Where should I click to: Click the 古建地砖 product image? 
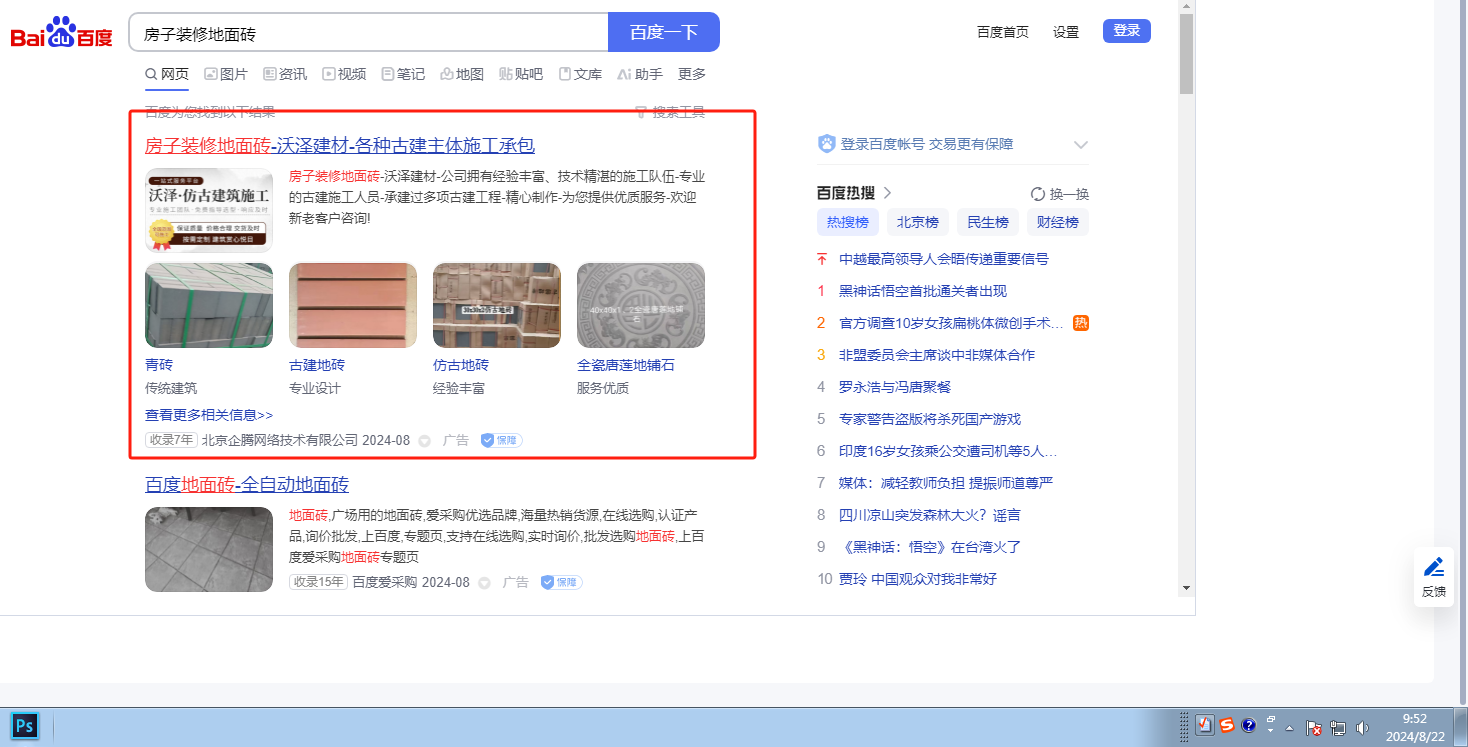pos(353,305)
